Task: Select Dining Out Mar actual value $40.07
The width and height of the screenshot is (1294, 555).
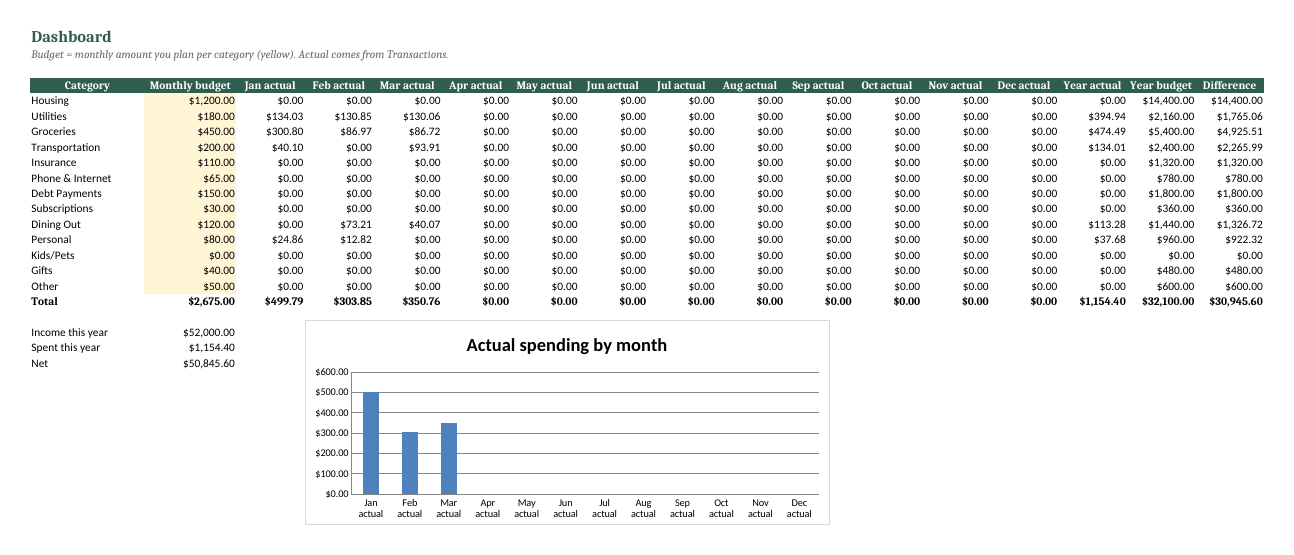Action: pyautogui.click(x=424, y=224)
